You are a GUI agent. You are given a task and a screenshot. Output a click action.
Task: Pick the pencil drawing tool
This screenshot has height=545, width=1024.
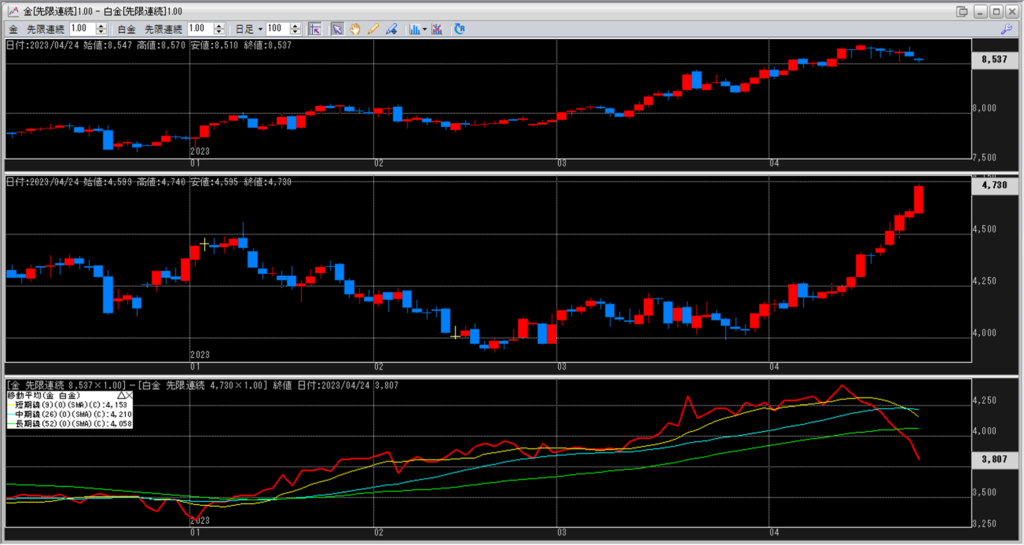pyautogui.click(x=373, y=29)
